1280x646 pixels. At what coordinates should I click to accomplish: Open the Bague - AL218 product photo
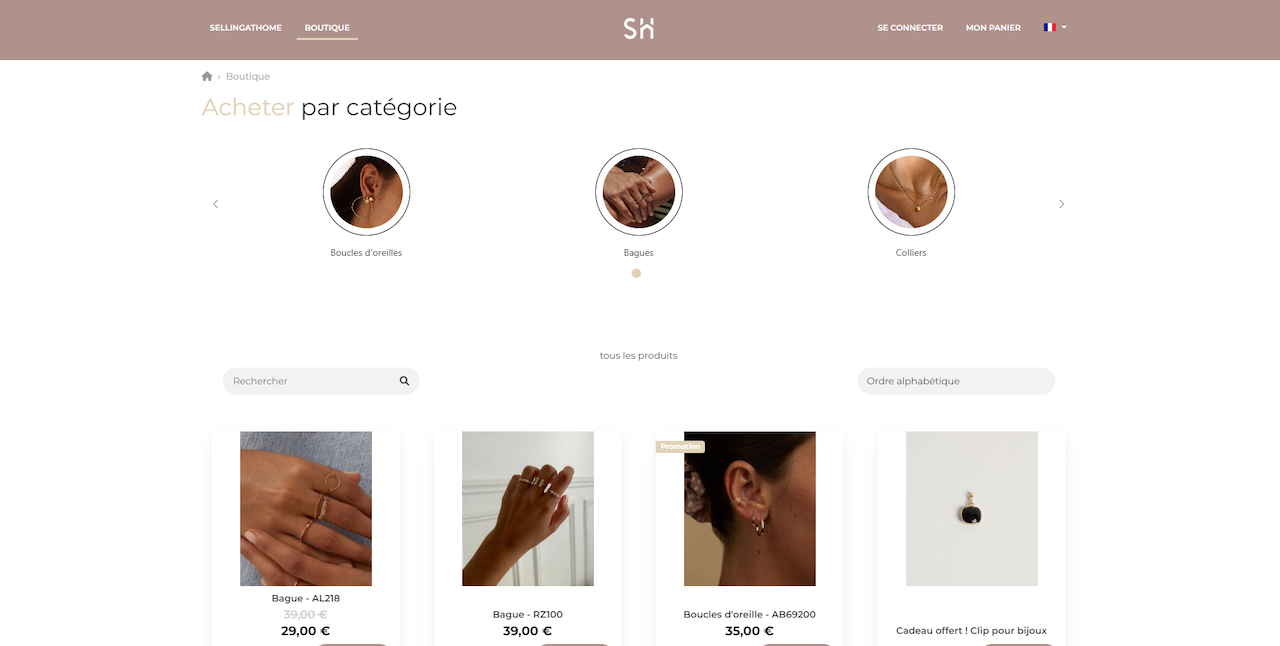[306, 509]
